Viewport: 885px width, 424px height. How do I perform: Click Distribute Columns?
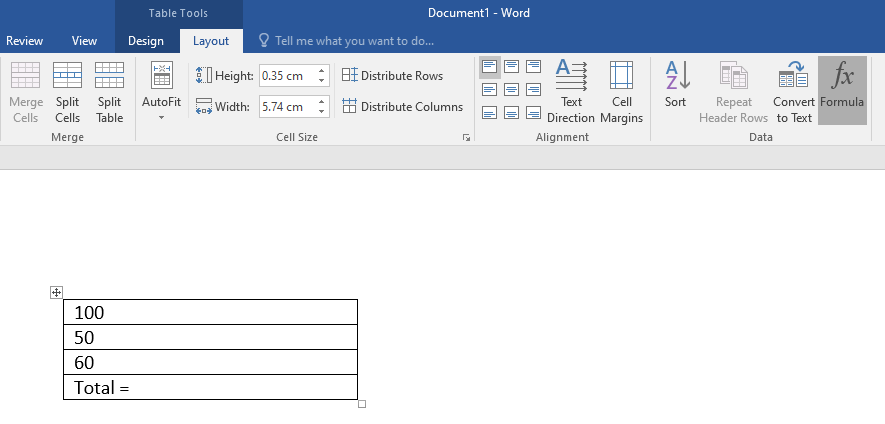tap(402, 107)
